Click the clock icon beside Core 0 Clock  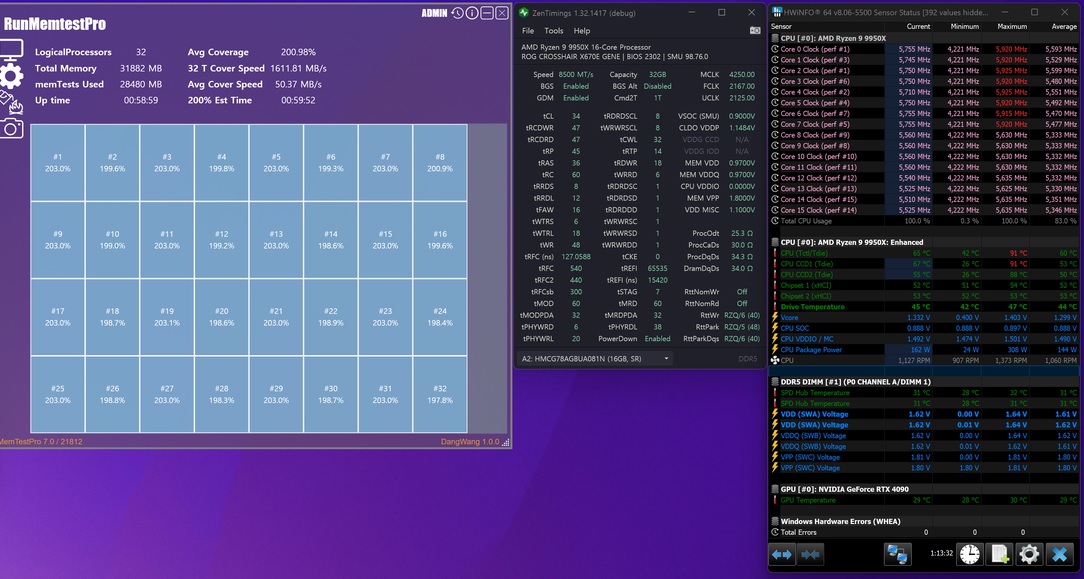pyautogui.click(x=775, y=49)
